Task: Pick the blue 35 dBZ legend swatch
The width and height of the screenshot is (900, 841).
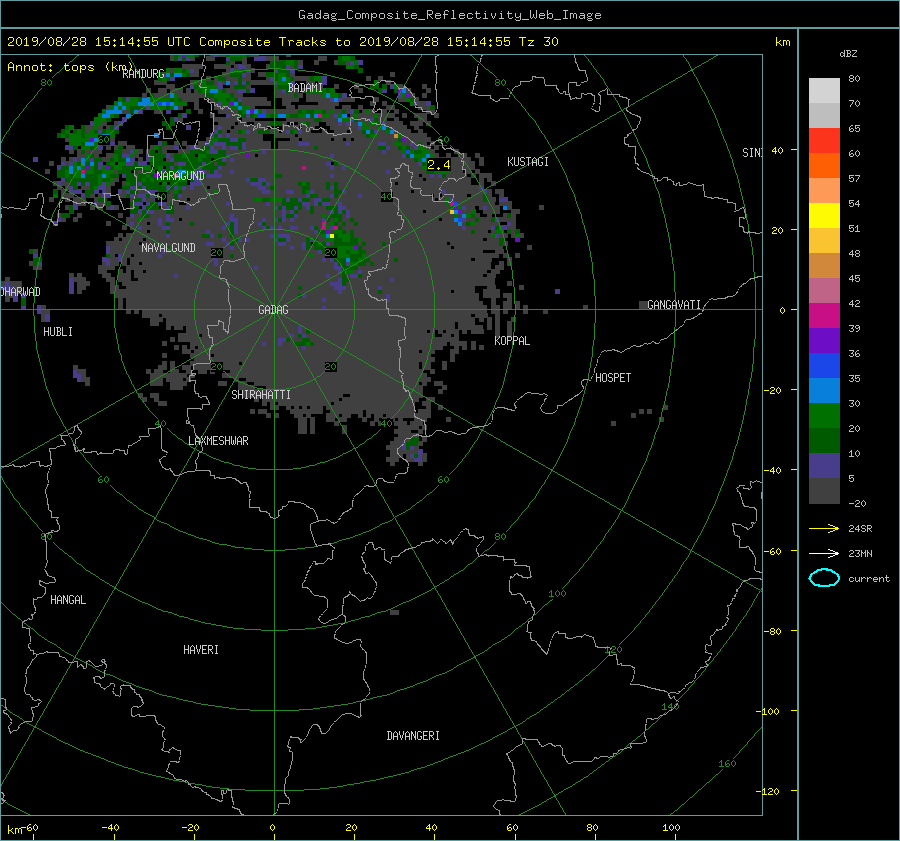Action: [x=824, y=366]
